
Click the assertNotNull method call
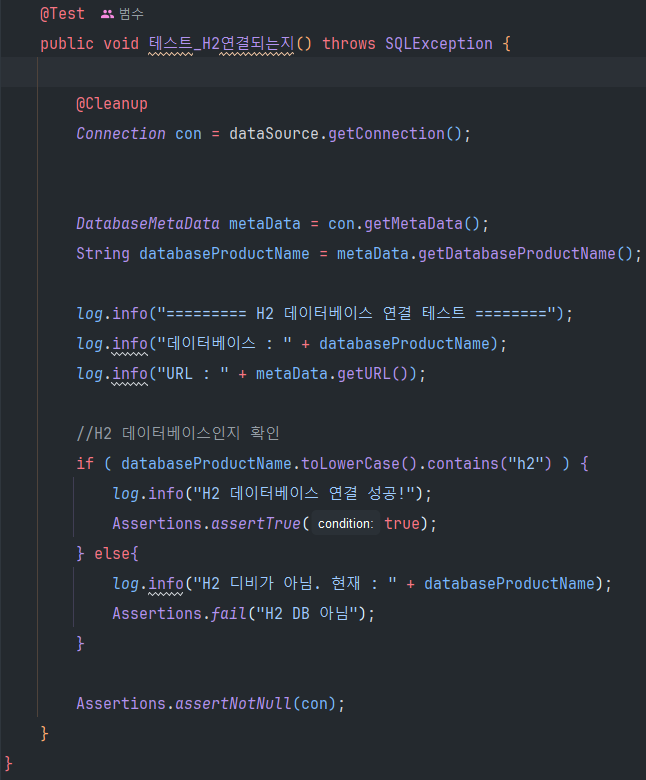click(233, 704)
